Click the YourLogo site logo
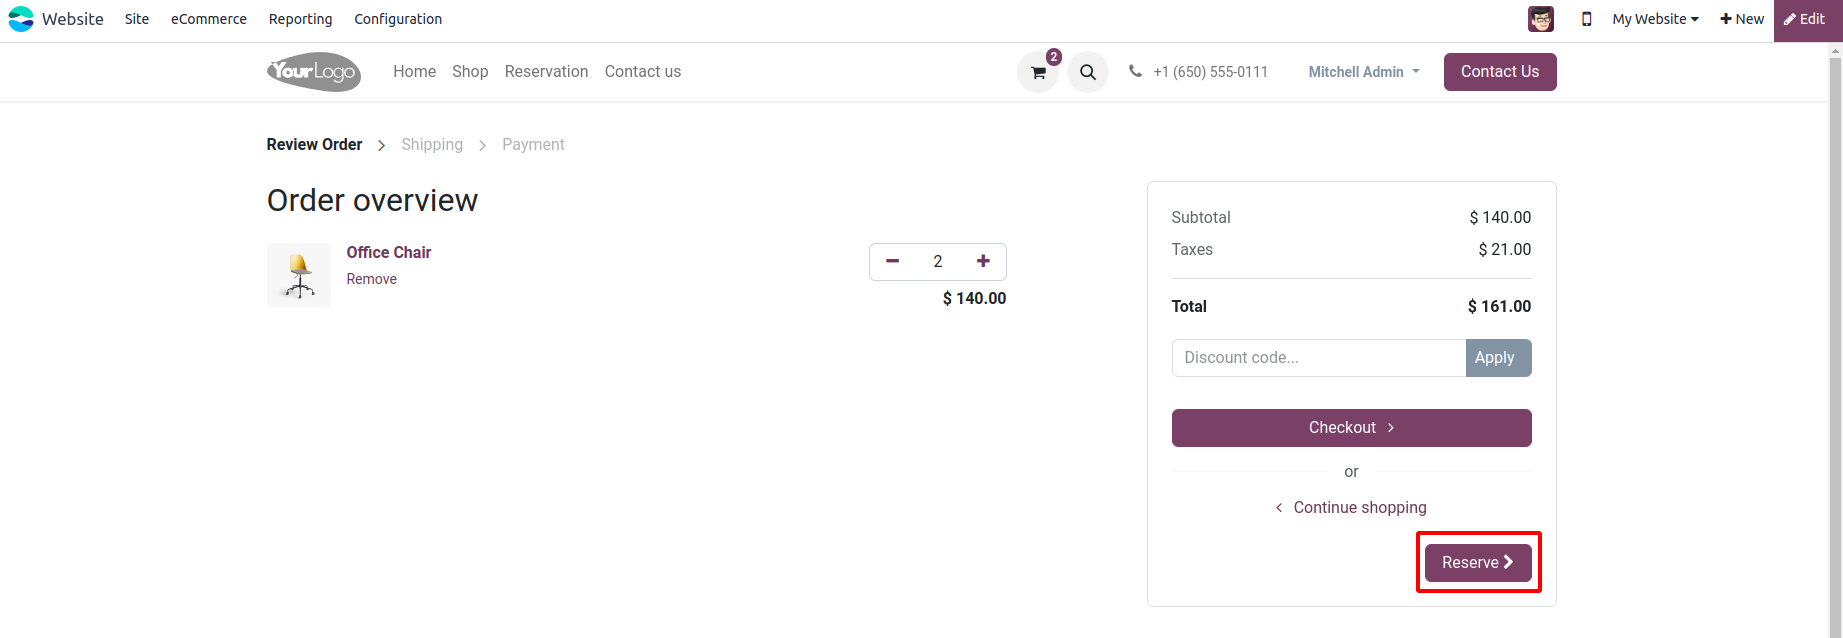This screenshot has width=1843, height=638. coord(314,72)
